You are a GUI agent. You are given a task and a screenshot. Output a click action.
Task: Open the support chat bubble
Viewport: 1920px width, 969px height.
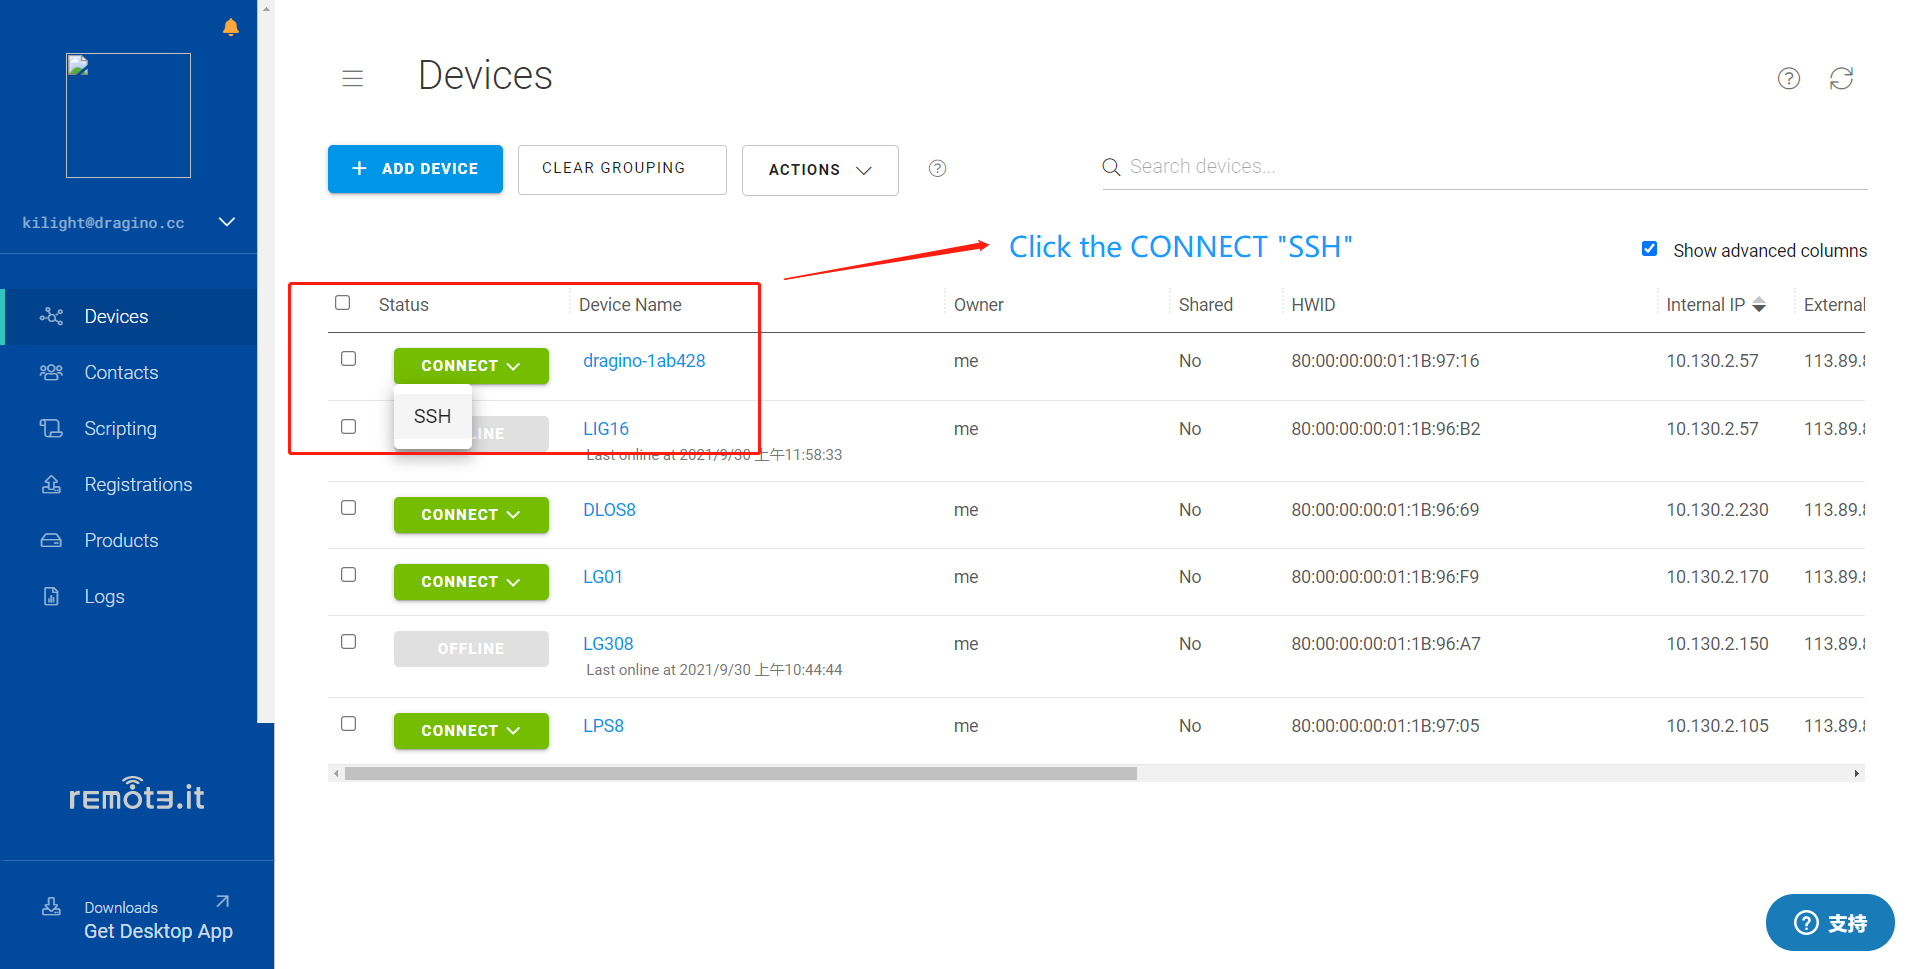[1830, 922]
